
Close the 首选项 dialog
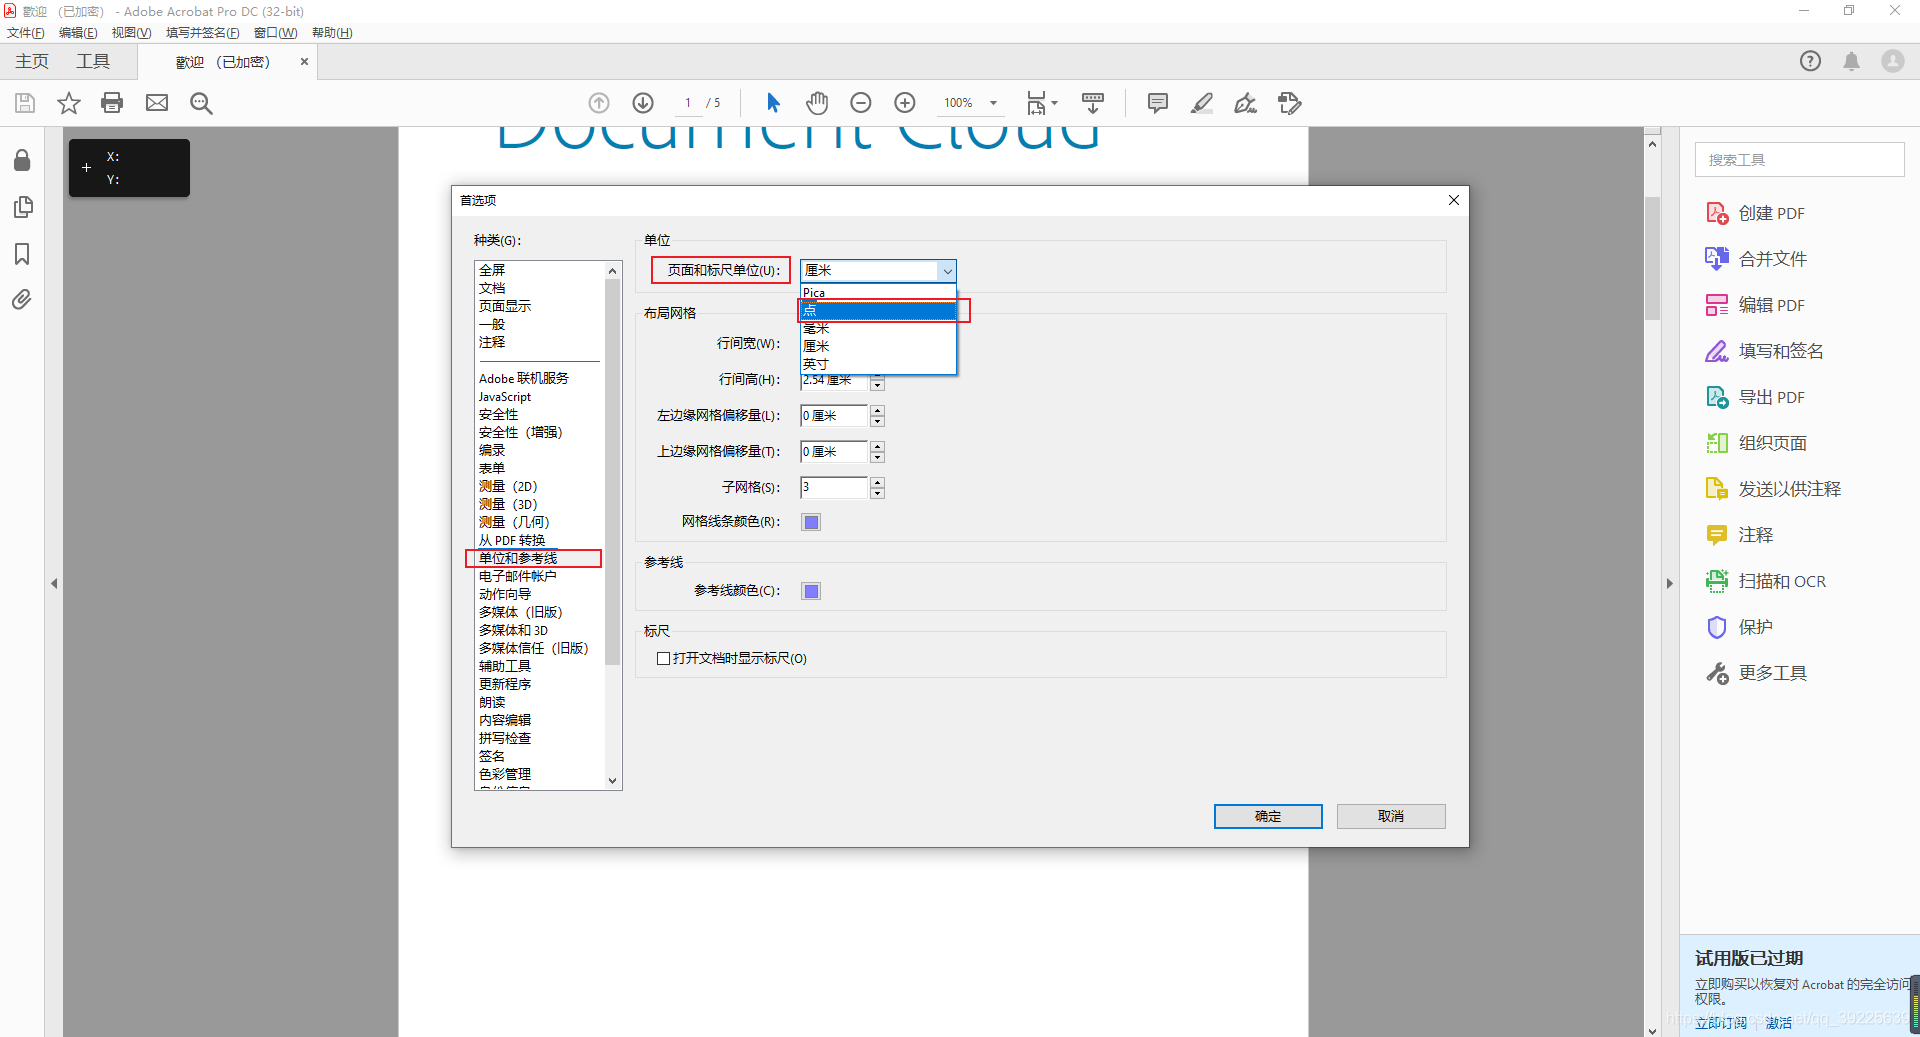click(1454, 200)
